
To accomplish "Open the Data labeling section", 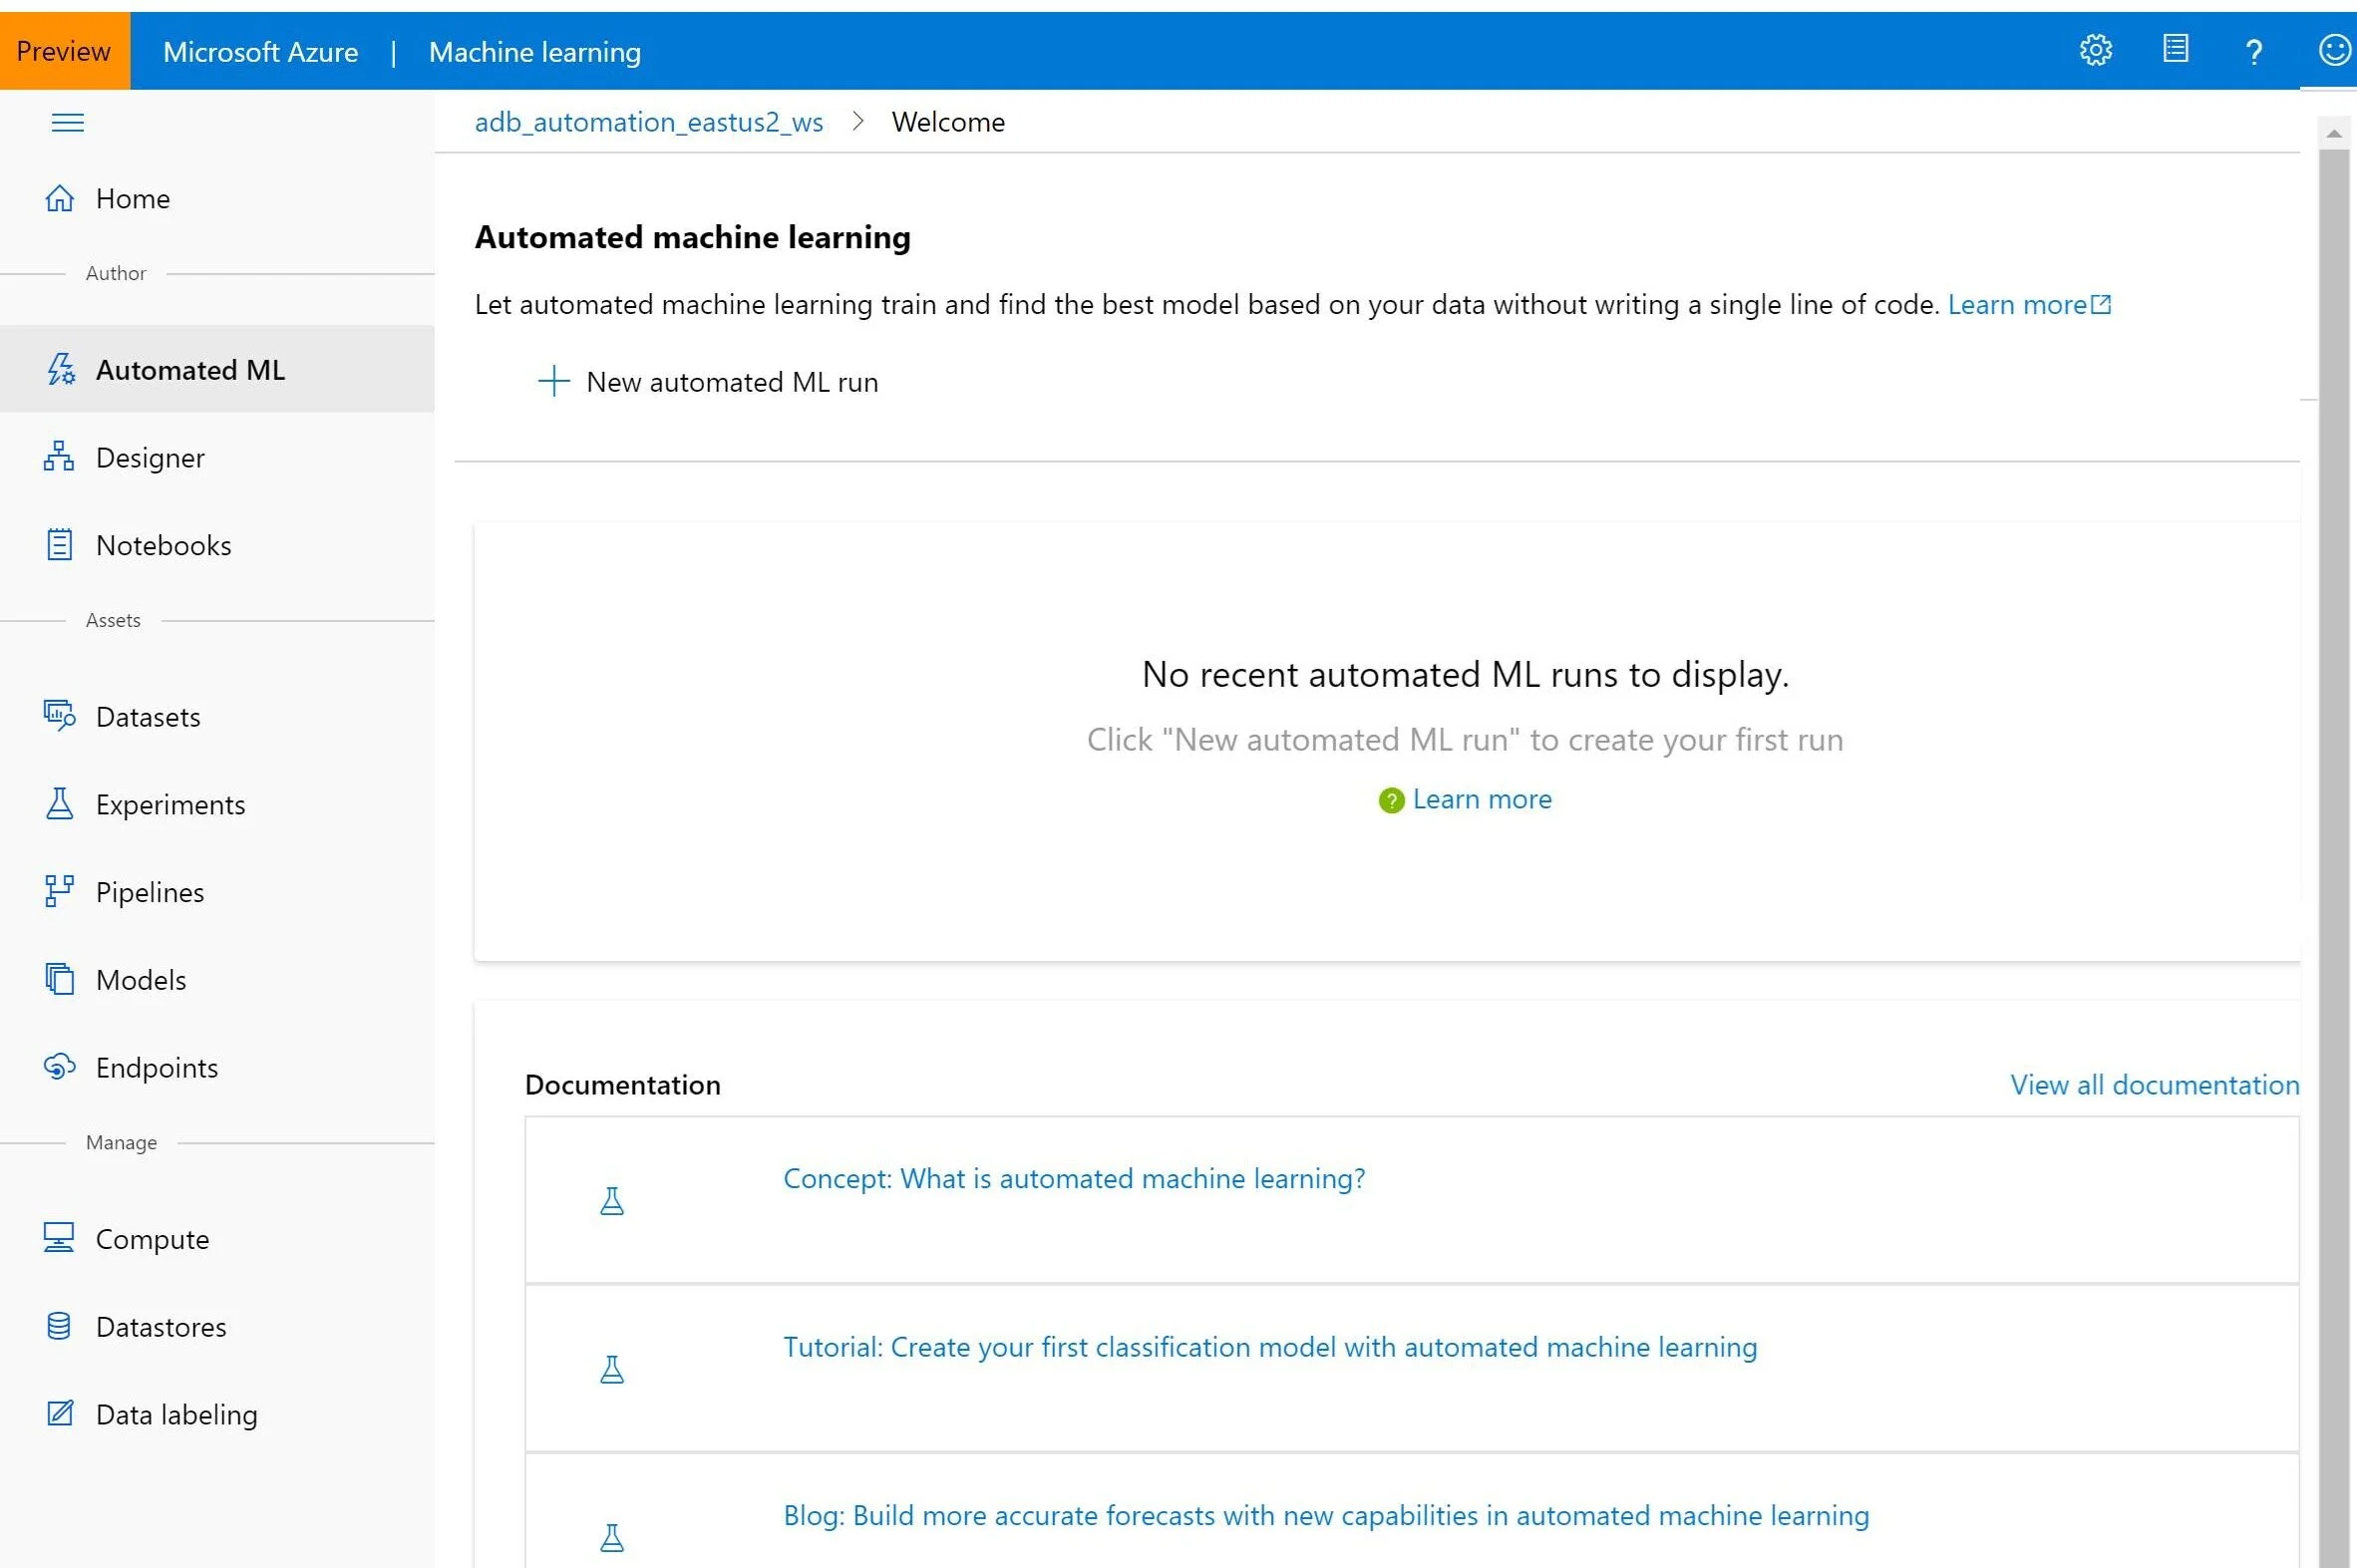I will (x=177, y=1414).
